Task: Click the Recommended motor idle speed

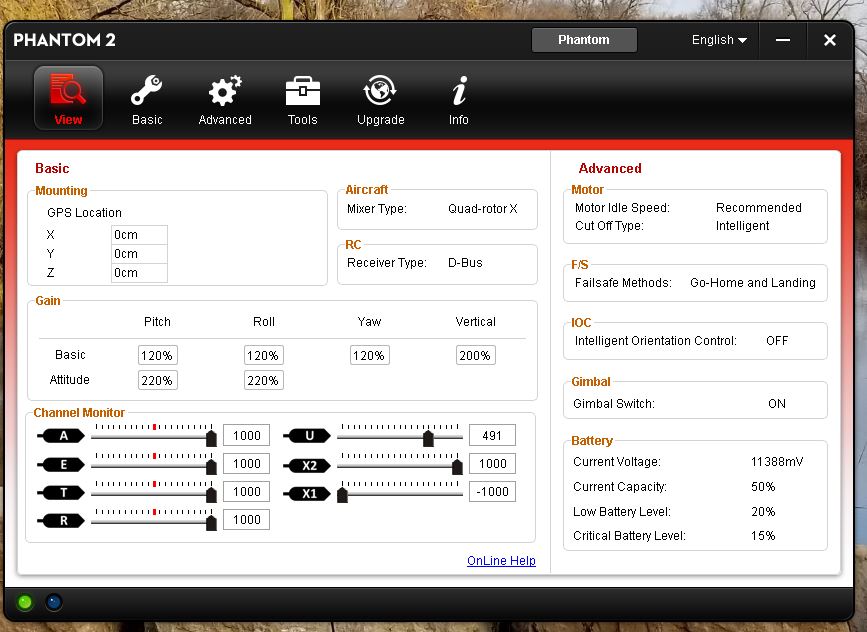Action: [x=759, y=207]
